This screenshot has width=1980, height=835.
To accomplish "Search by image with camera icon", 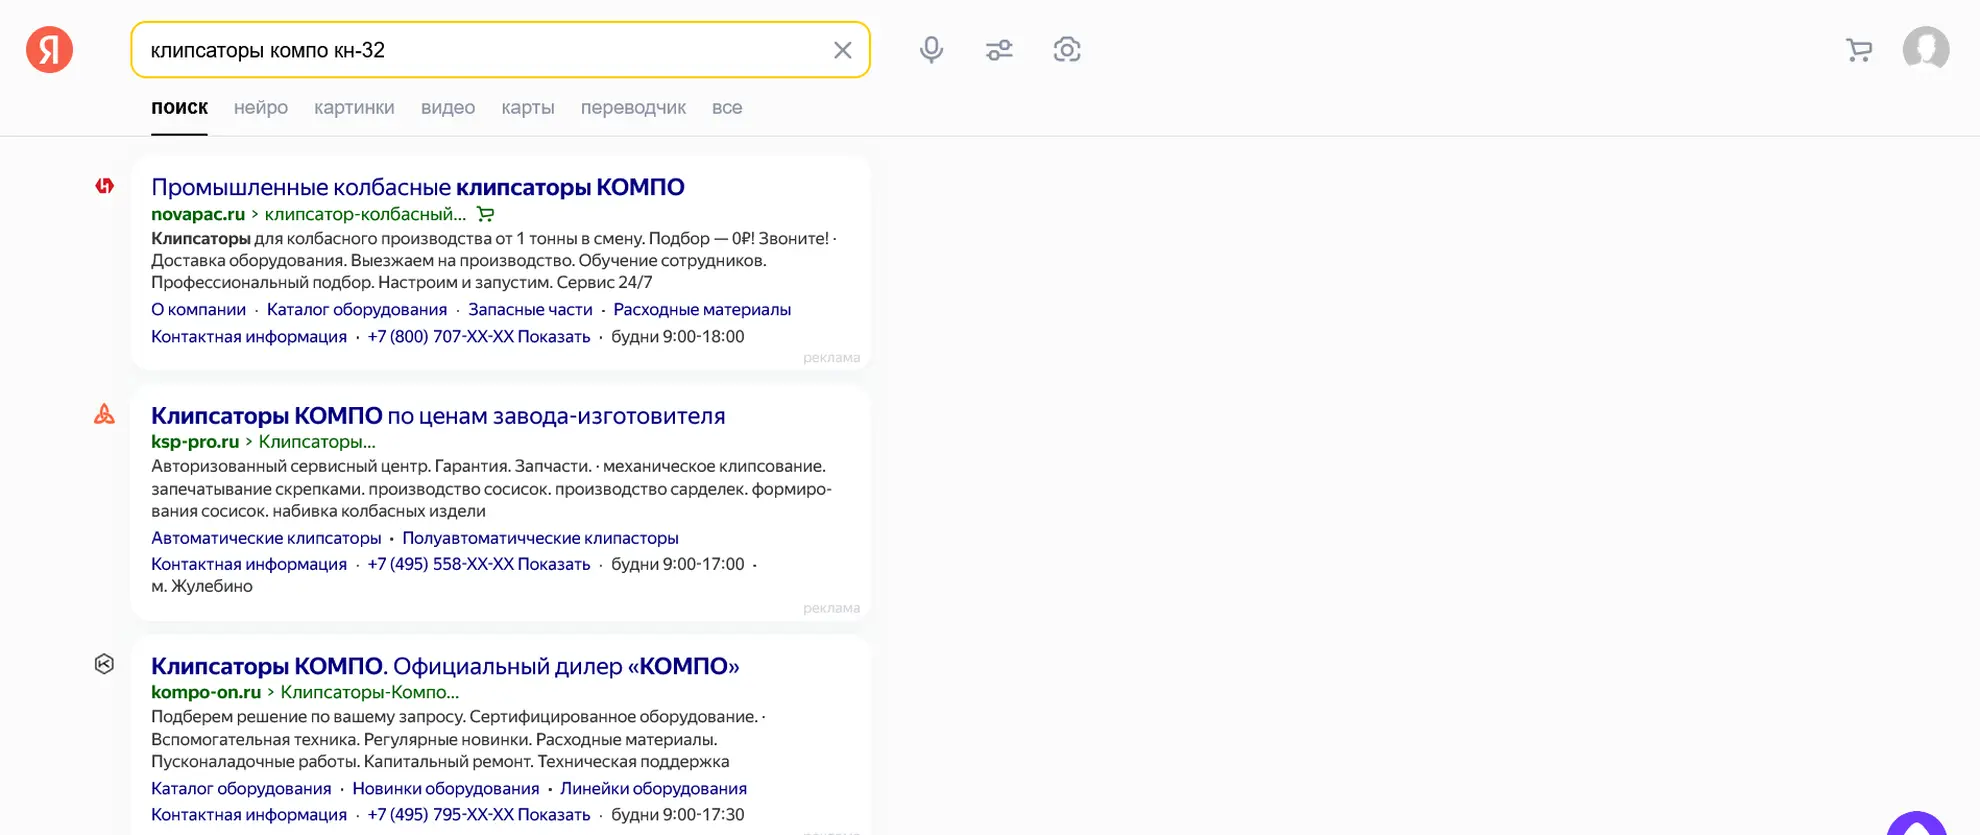I will (1066, 50).
